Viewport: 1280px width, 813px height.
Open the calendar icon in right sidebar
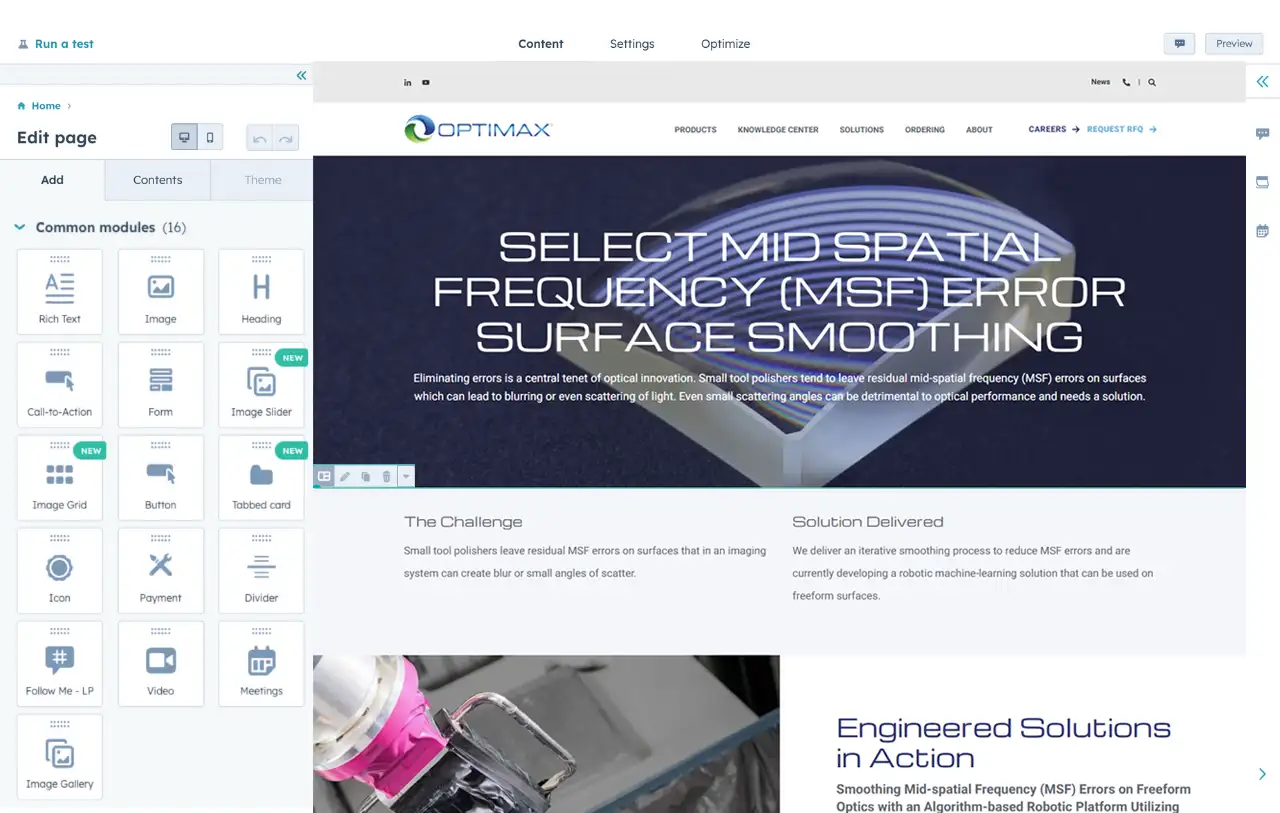tap(1262, 231)
